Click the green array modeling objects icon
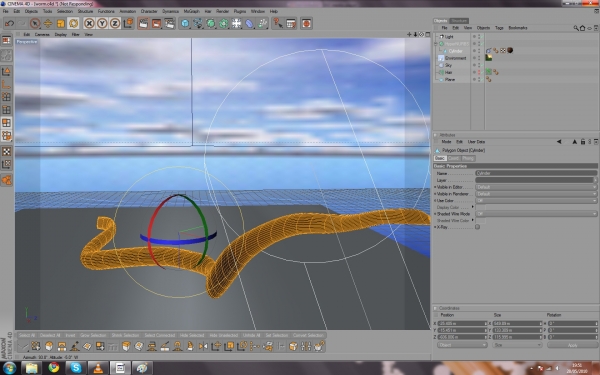The image size is (600, 375). point(223,23)
